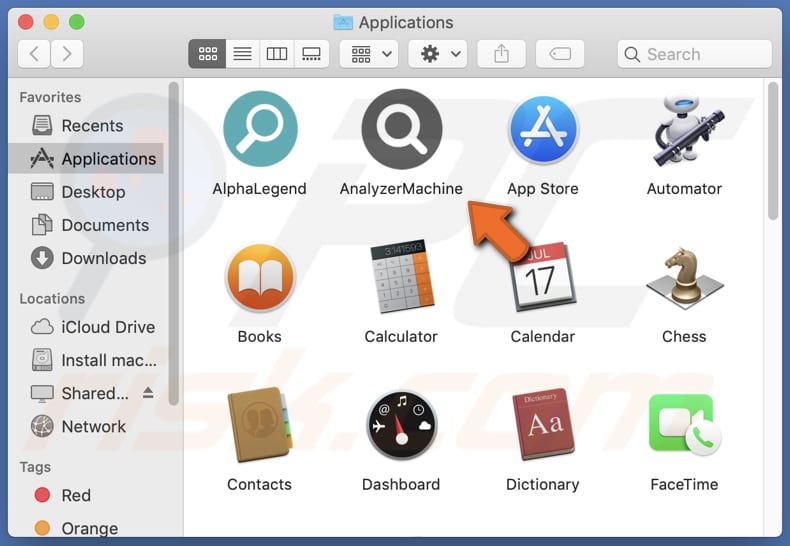Close the Finder window
The width and height of the screenshot is (790, 546).
click(26, 22)
